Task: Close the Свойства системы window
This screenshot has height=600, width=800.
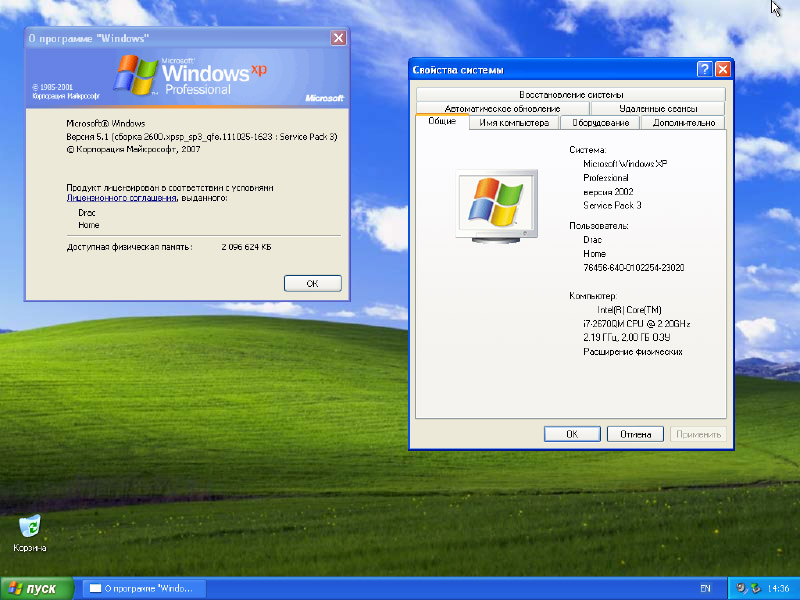Action: (722, 69)
